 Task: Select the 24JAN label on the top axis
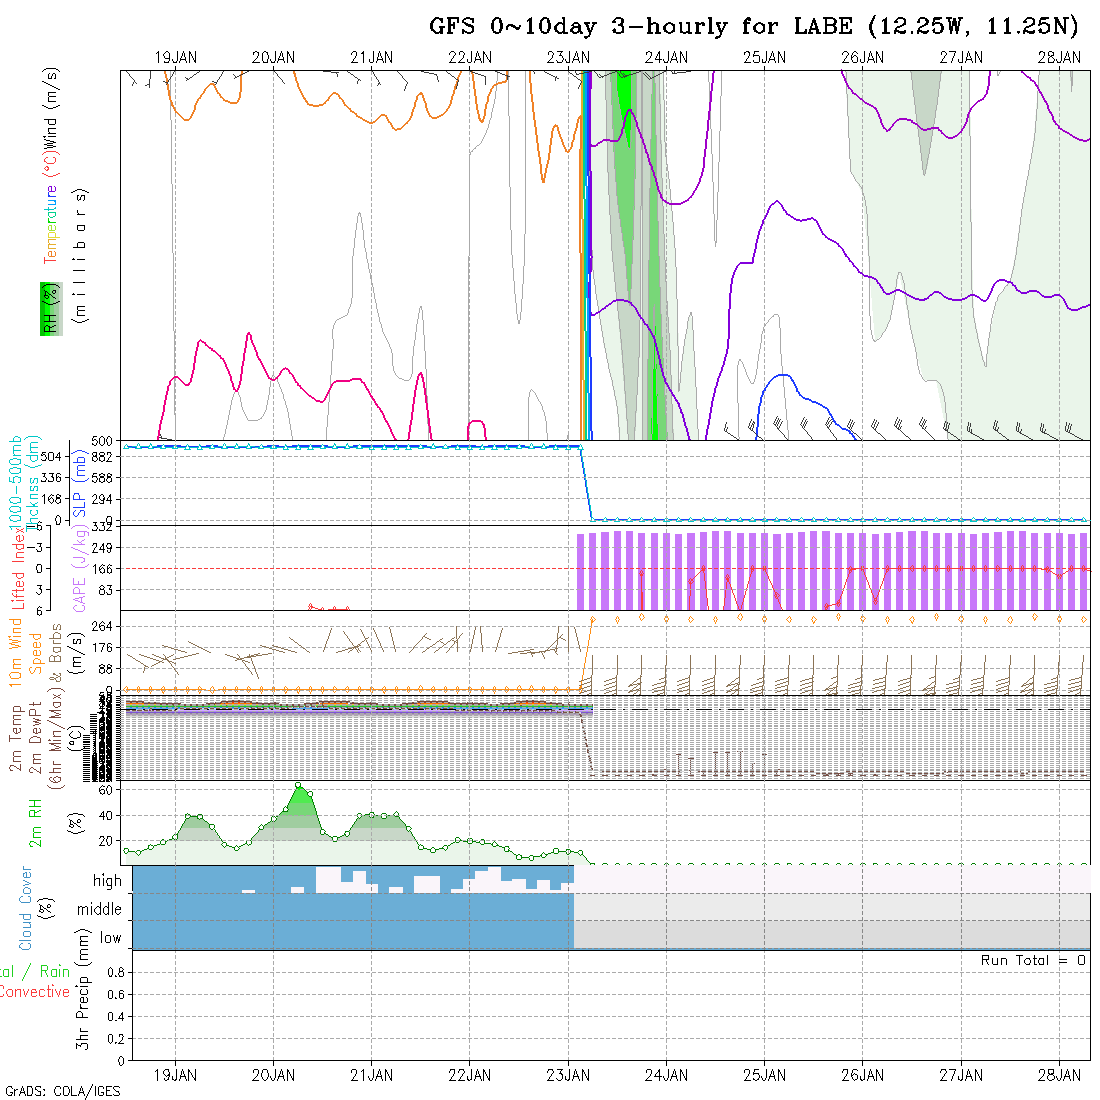click(x=666, y=58)
